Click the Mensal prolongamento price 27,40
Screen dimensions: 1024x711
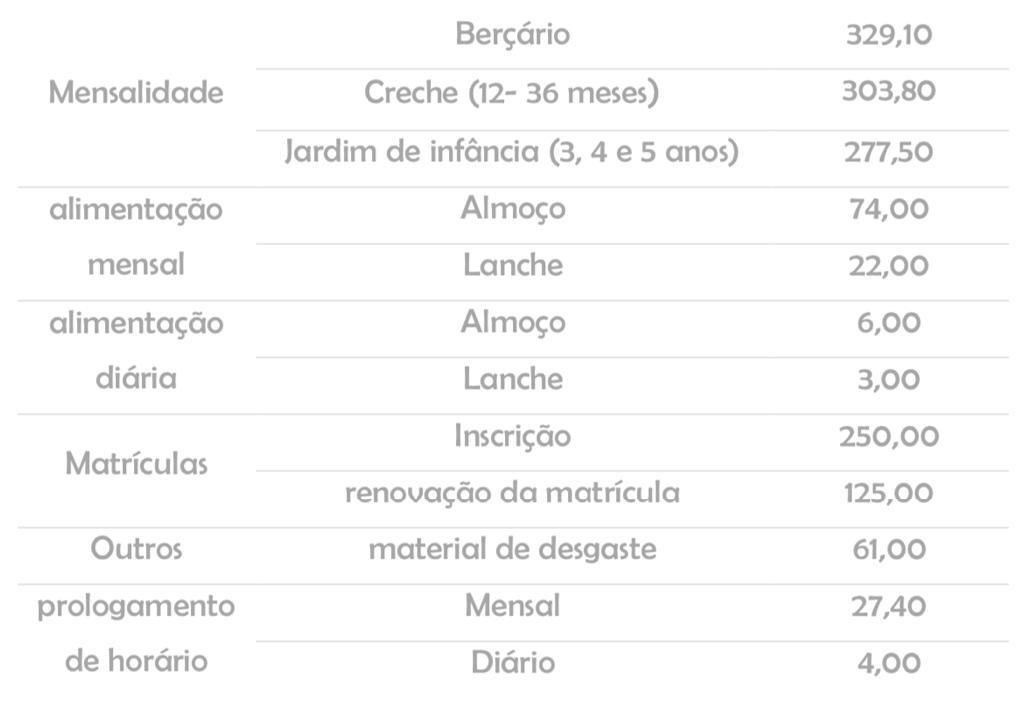(x=888, y=607)
